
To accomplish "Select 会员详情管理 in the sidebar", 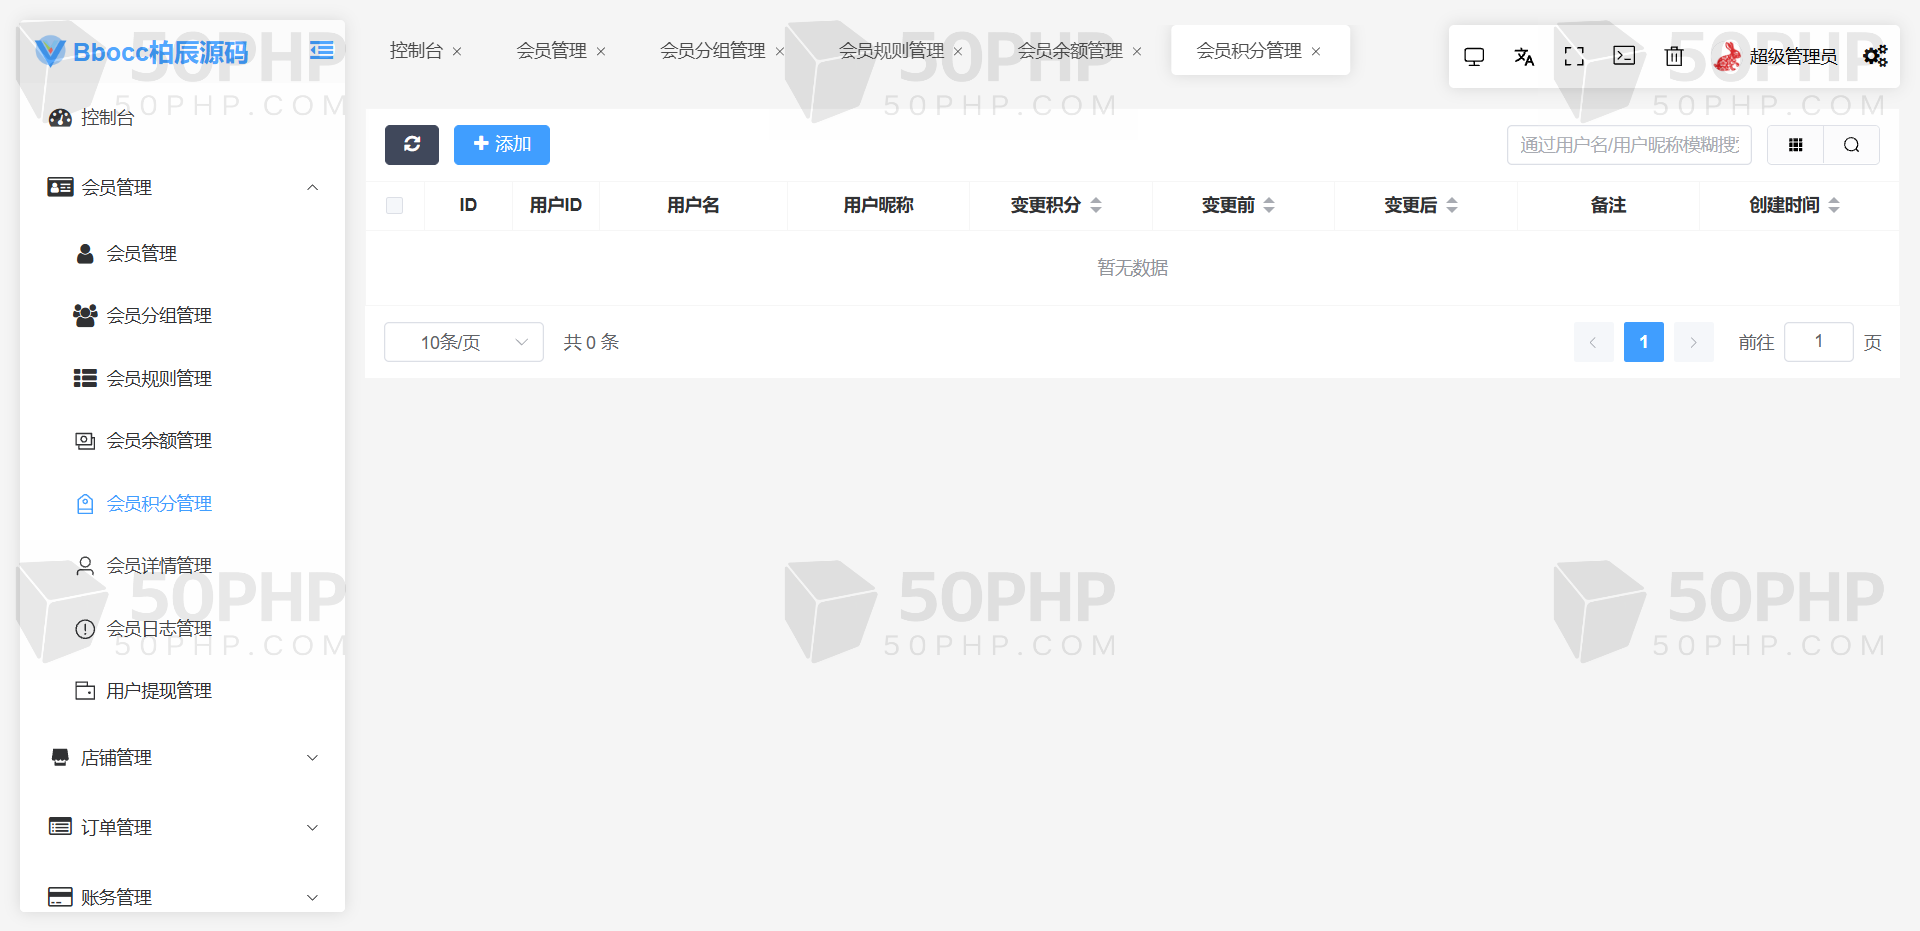I will pyautogui.click(x=159, y=566).
